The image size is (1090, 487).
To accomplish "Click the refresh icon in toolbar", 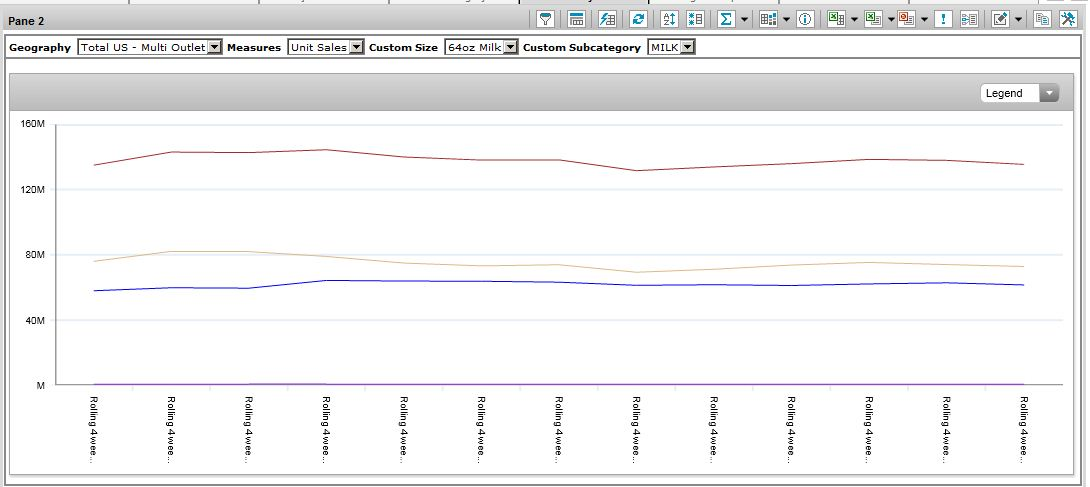I will tap(637, 20).
